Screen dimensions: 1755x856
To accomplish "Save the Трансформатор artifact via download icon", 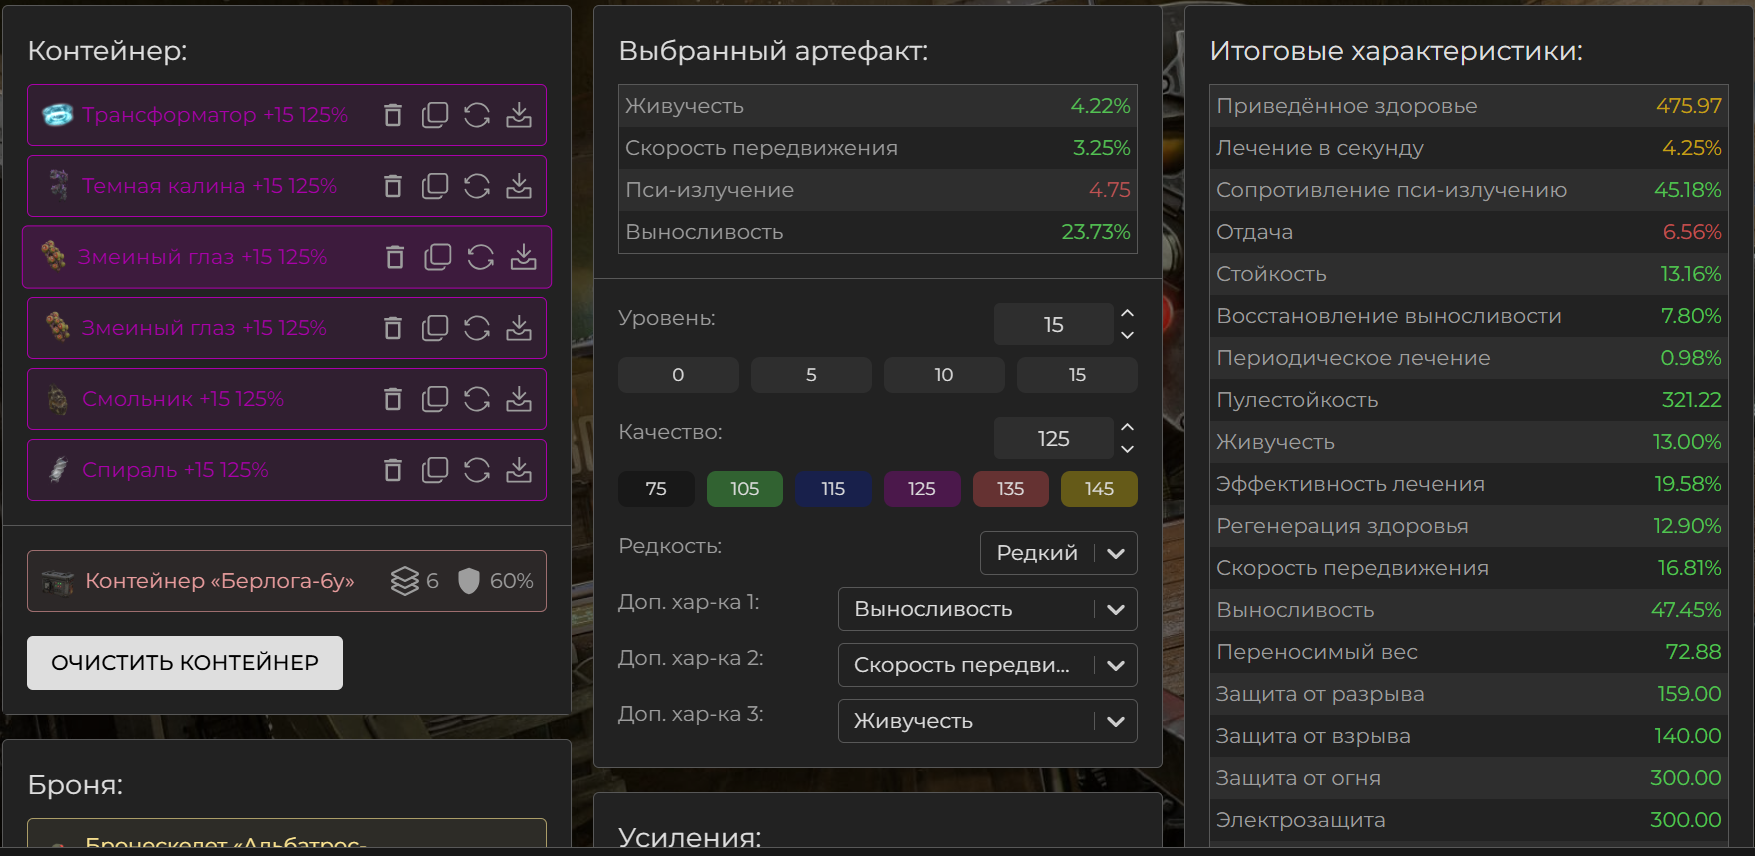I will click(519, 115).
